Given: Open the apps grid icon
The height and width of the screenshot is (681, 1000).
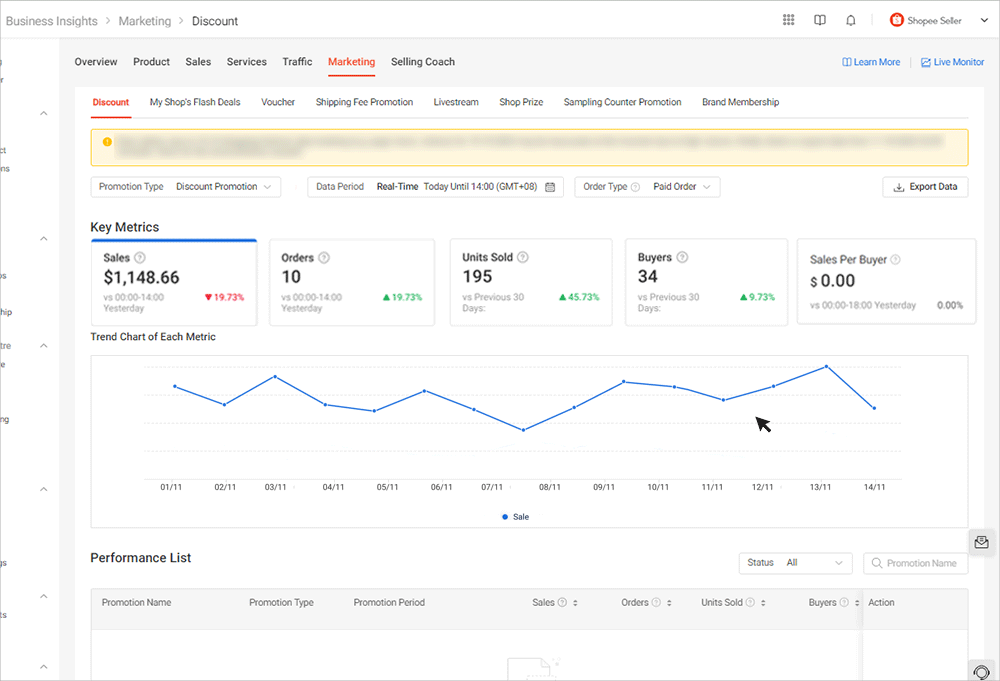Looking at the screenshot, I should 788,20.
